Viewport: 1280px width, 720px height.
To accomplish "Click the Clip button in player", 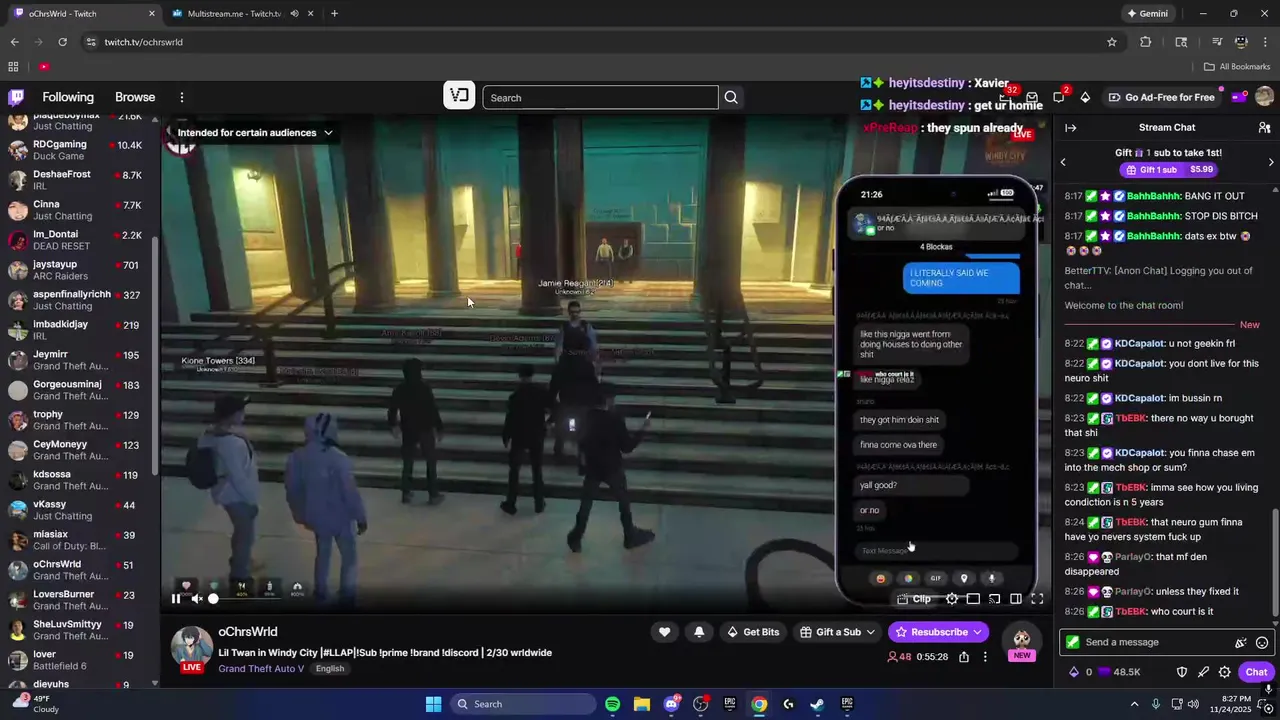I will point(915,599).
